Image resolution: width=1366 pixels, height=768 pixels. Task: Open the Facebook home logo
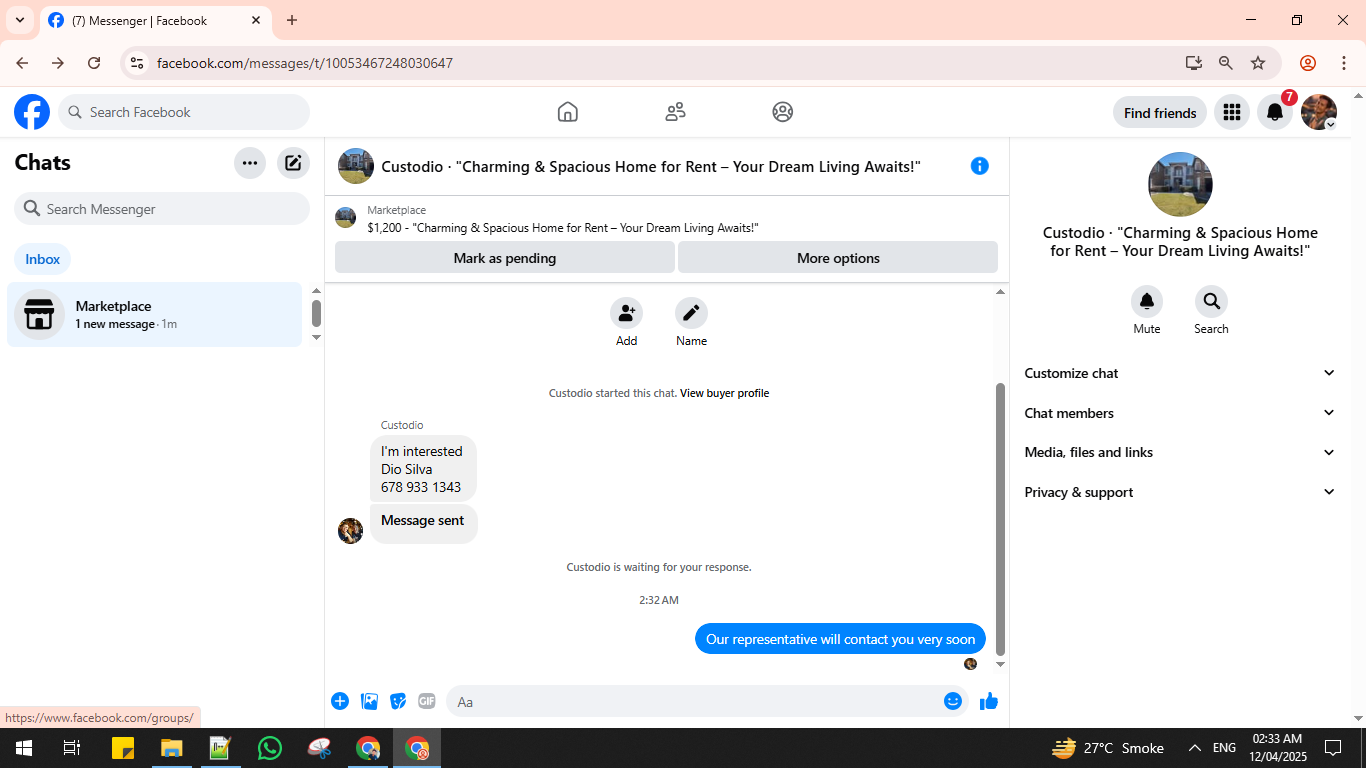click(x=32, y=112)
